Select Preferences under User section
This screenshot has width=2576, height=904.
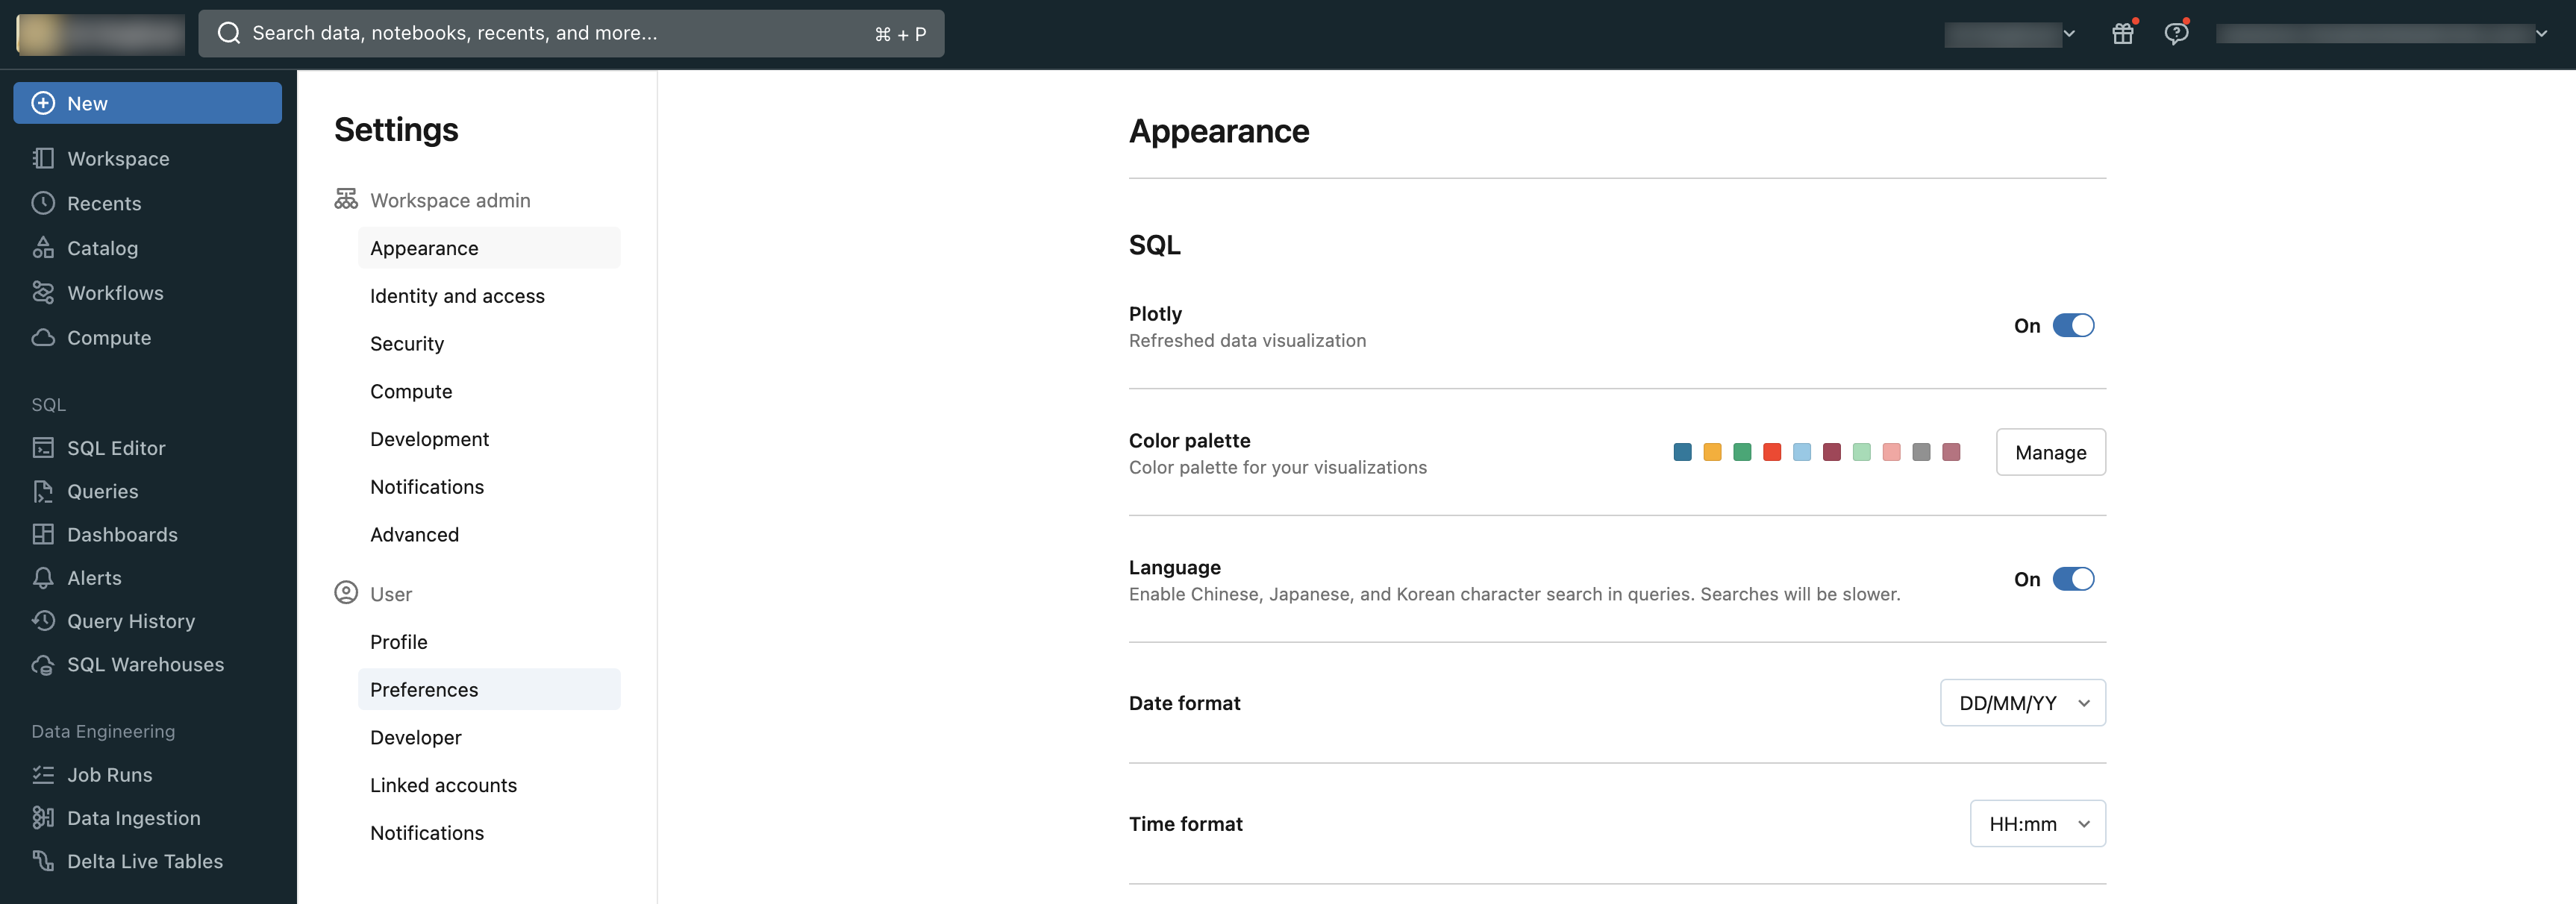point(424,689)
